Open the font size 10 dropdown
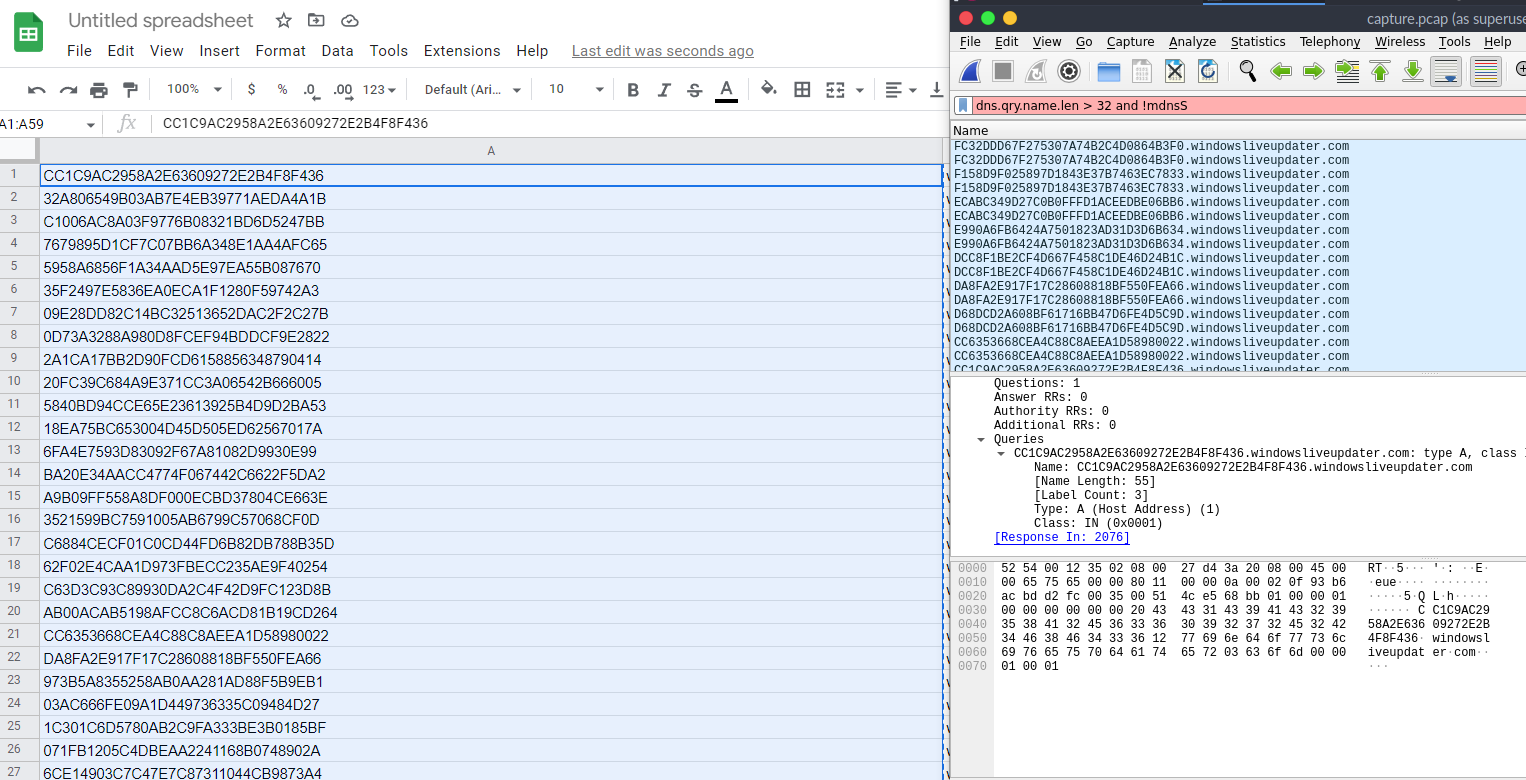1526x780 pixels. 577,90
